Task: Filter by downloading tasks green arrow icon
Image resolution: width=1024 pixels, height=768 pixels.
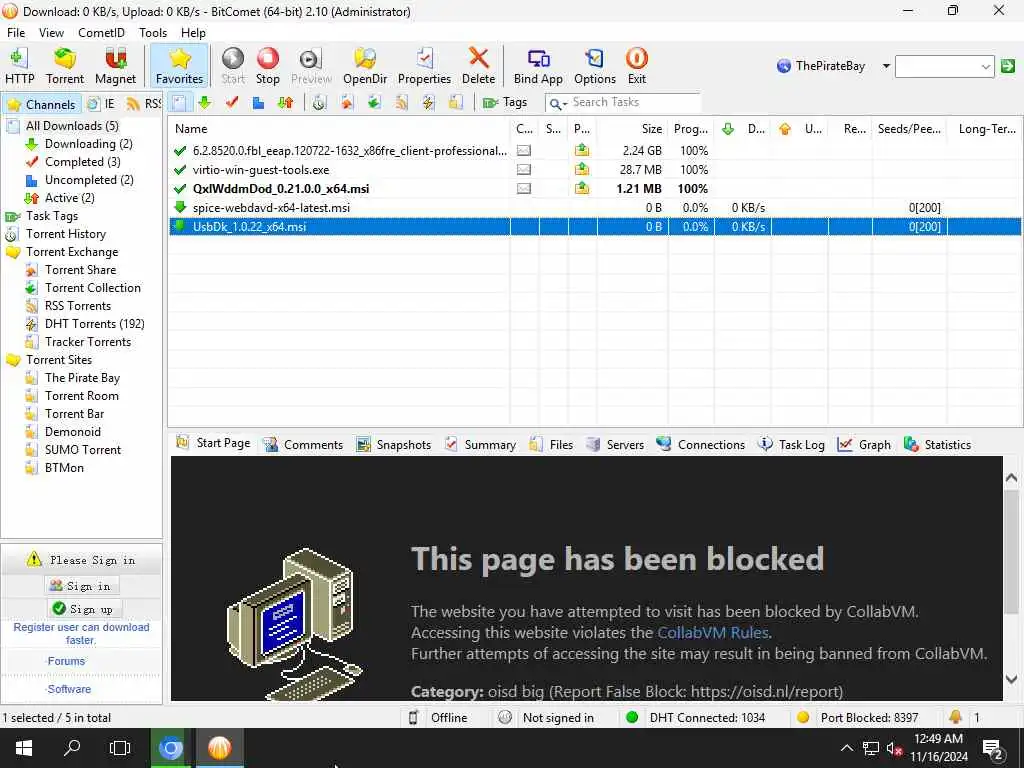Action: (x=205, y=103)
